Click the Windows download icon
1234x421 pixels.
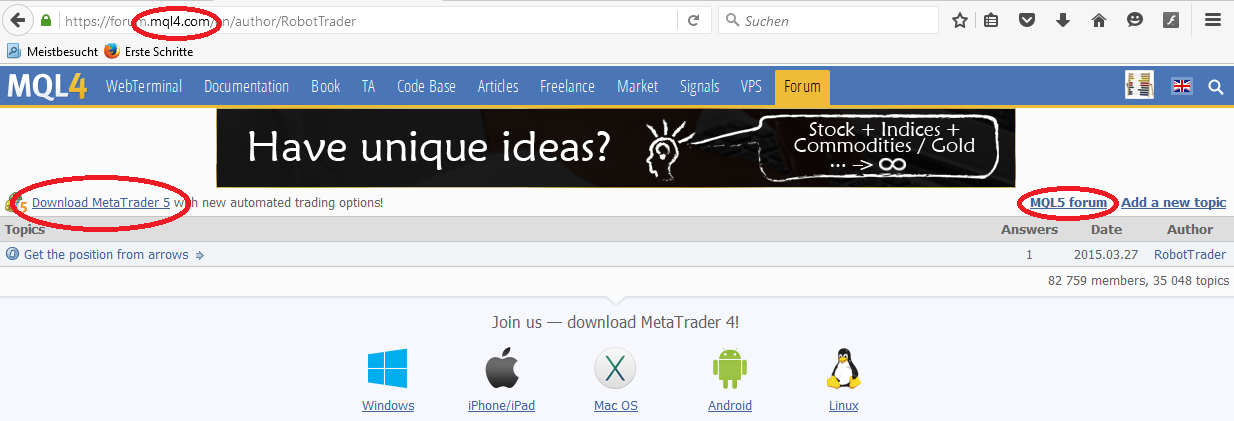(x=387, y=368)
